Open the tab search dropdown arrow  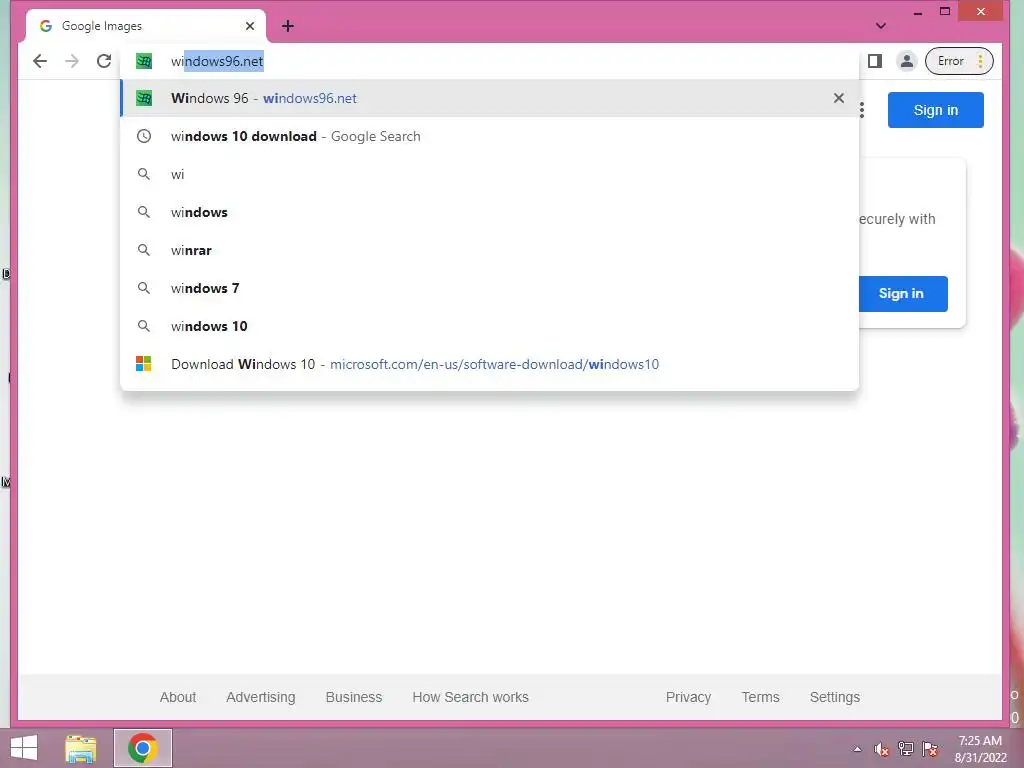point(881,26)
